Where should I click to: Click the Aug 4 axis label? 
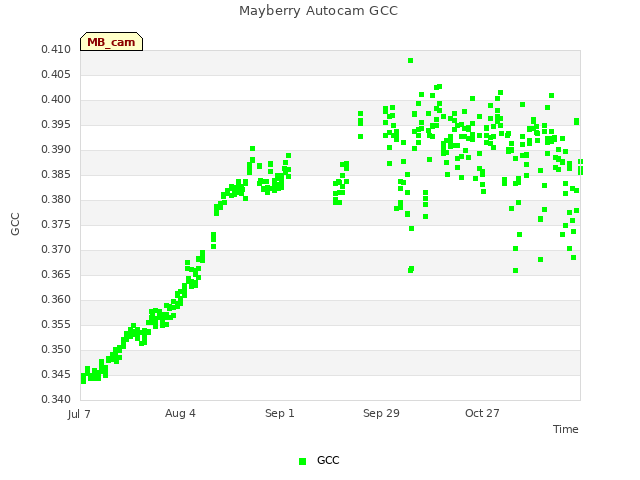click(180, 413)
